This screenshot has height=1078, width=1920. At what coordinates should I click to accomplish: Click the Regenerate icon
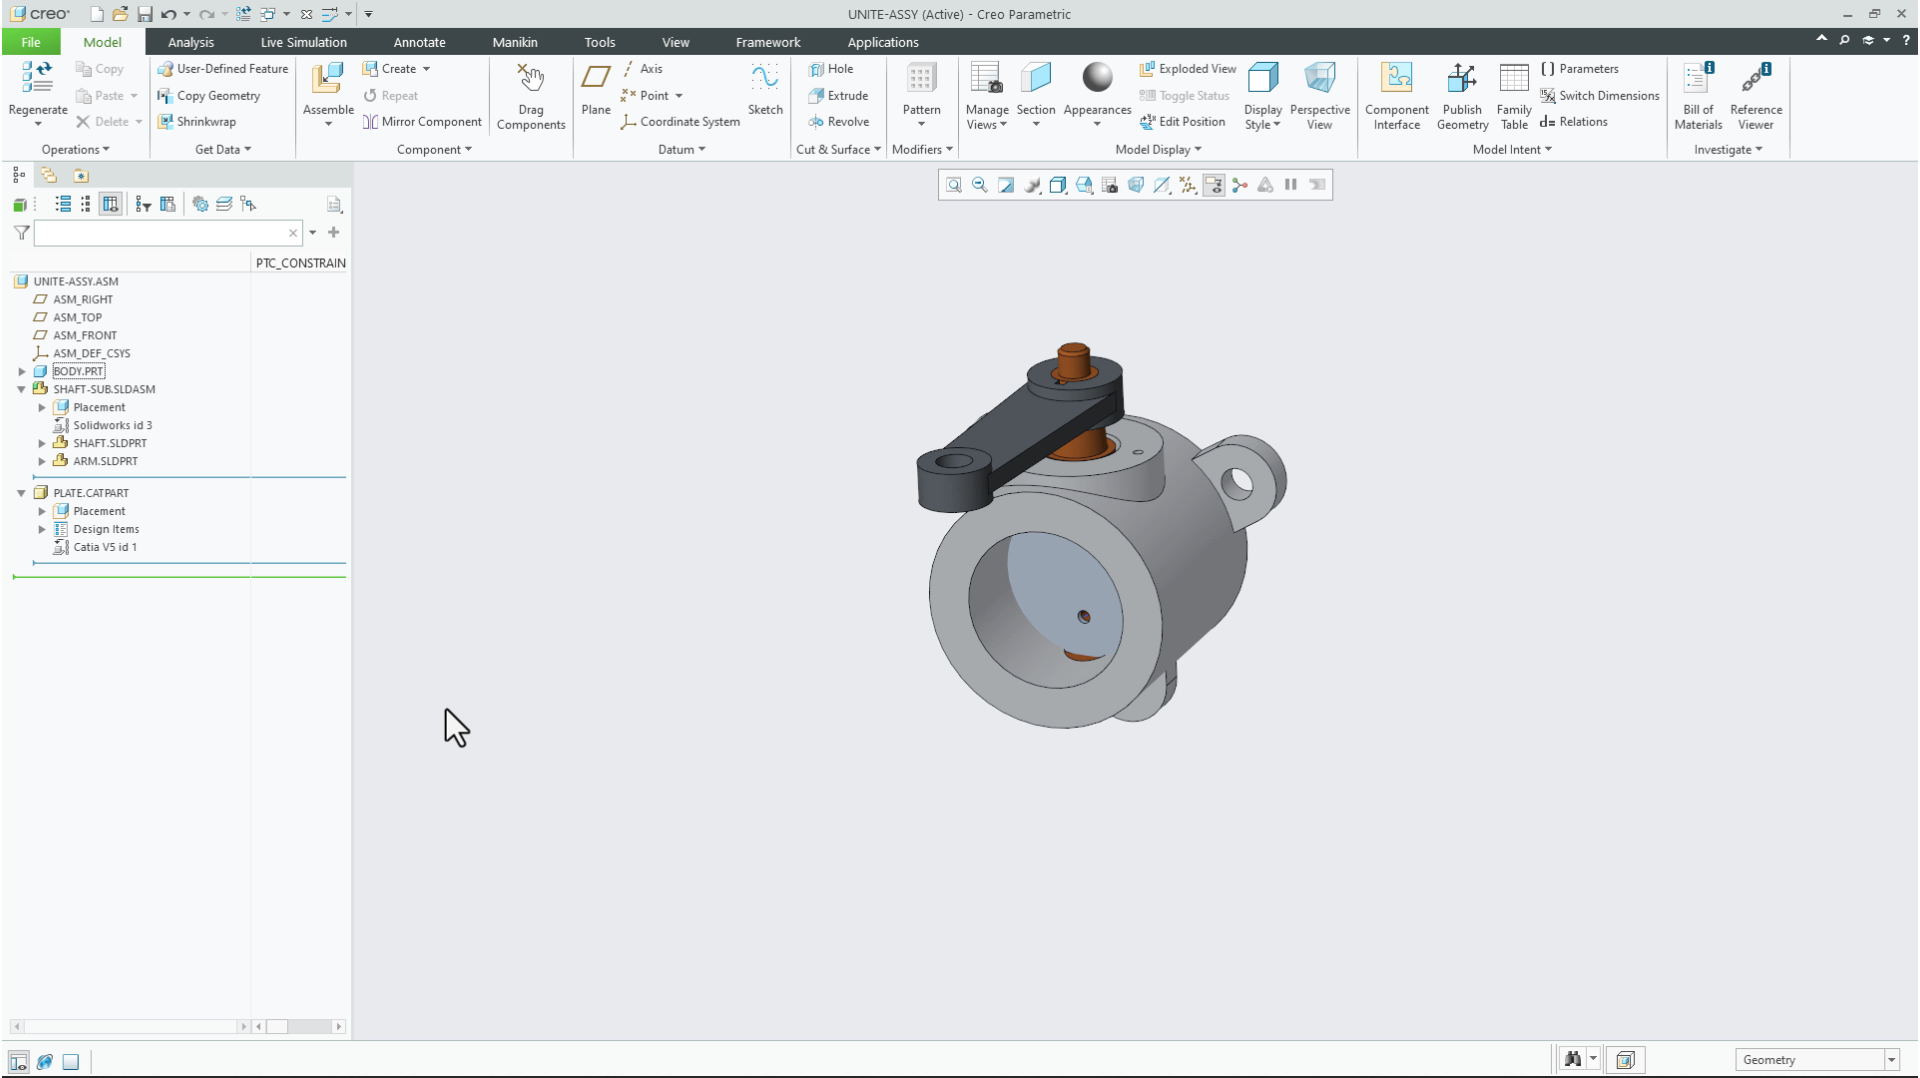(x=38, y=78)
